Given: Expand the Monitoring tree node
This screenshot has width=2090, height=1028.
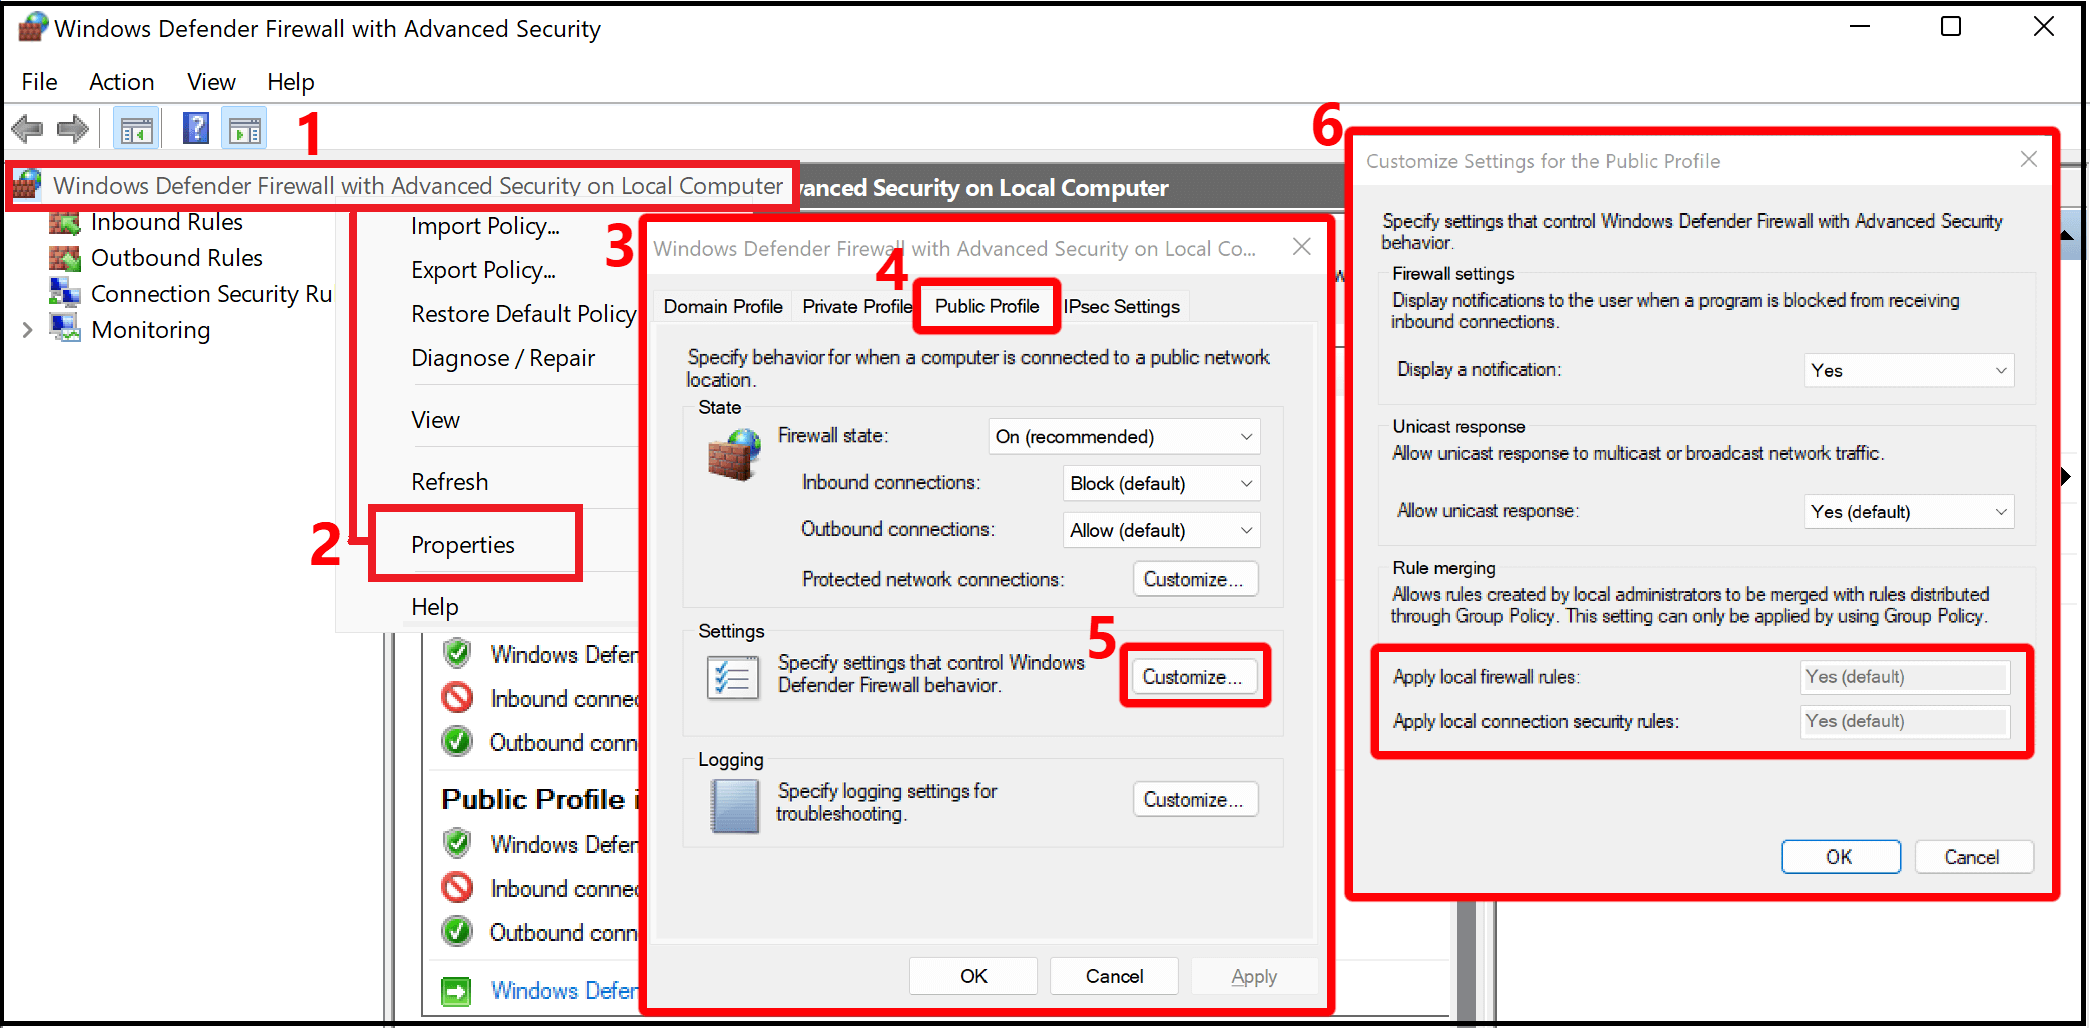Looking at the screenshot, I should point(27,329).
